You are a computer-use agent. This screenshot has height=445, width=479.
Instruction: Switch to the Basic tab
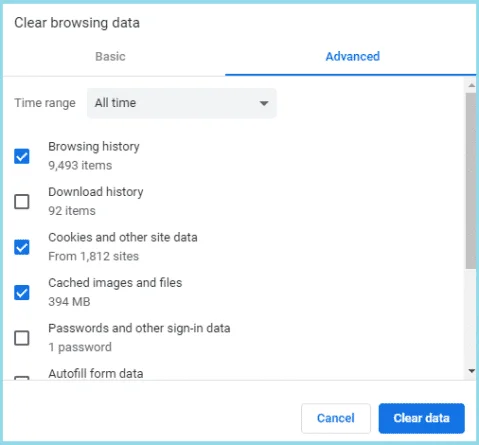click(x=110, y=56)
